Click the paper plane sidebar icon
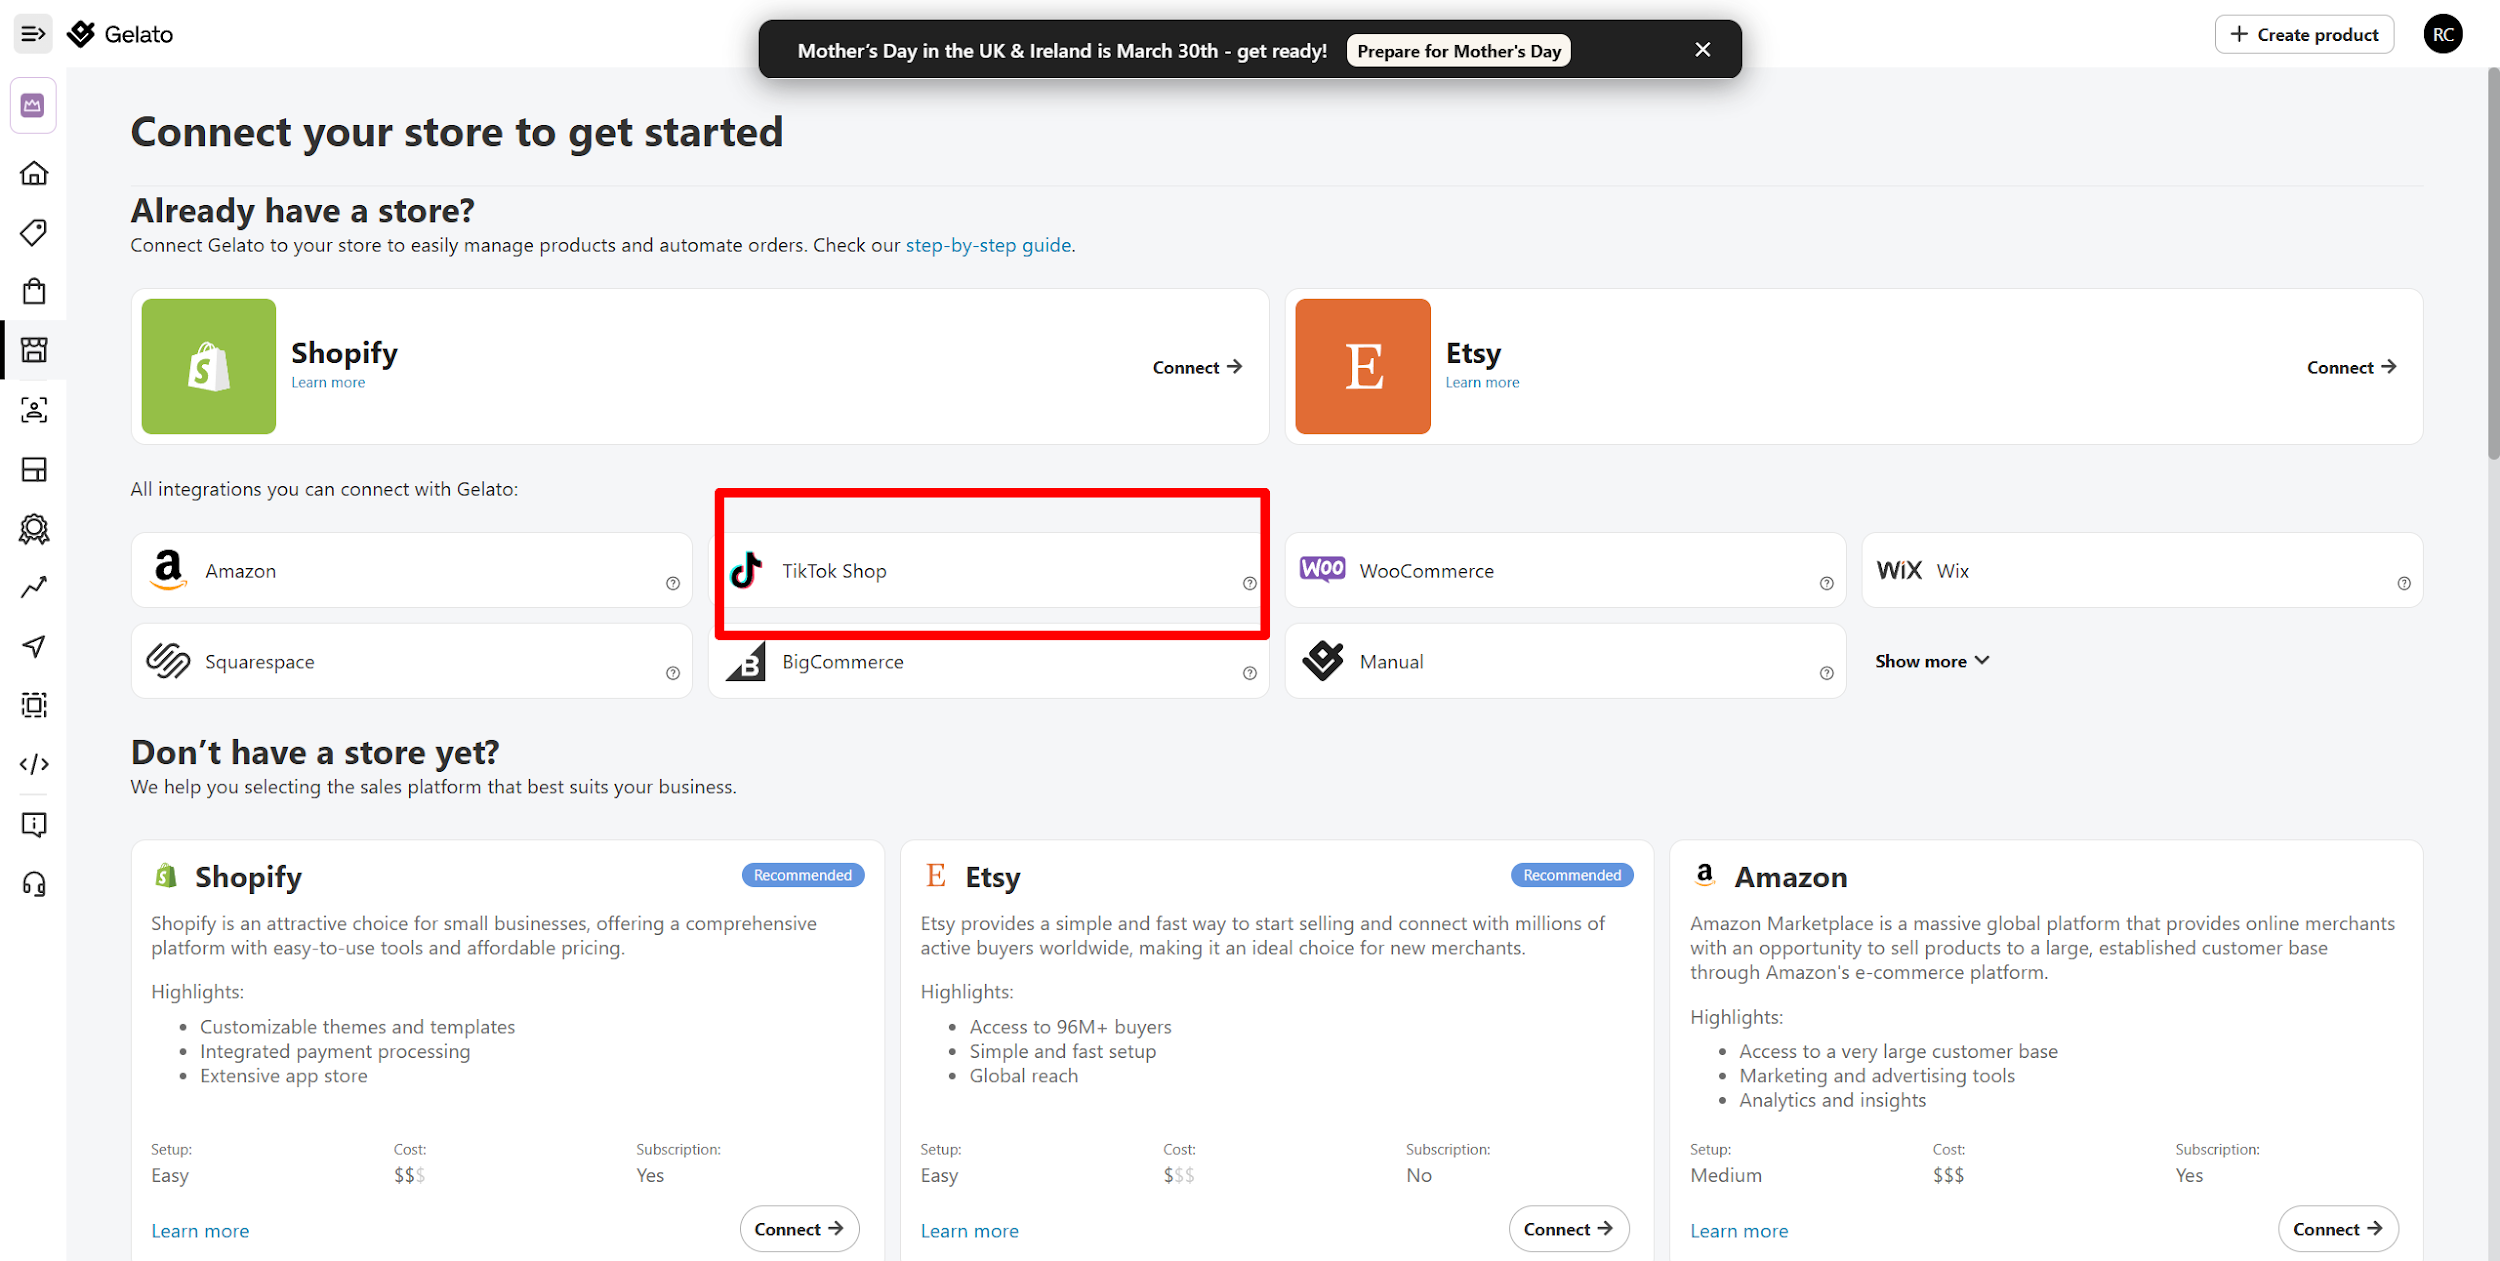Screen dimensions: 2500x1261 click(x=34, y=647)
